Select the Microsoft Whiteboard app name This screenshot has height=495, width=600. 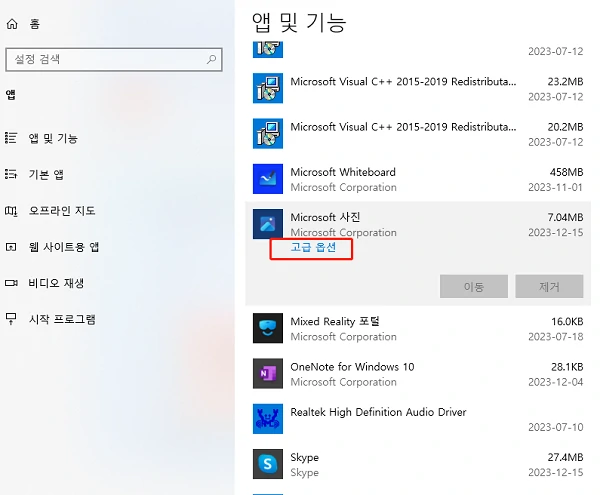343,172
